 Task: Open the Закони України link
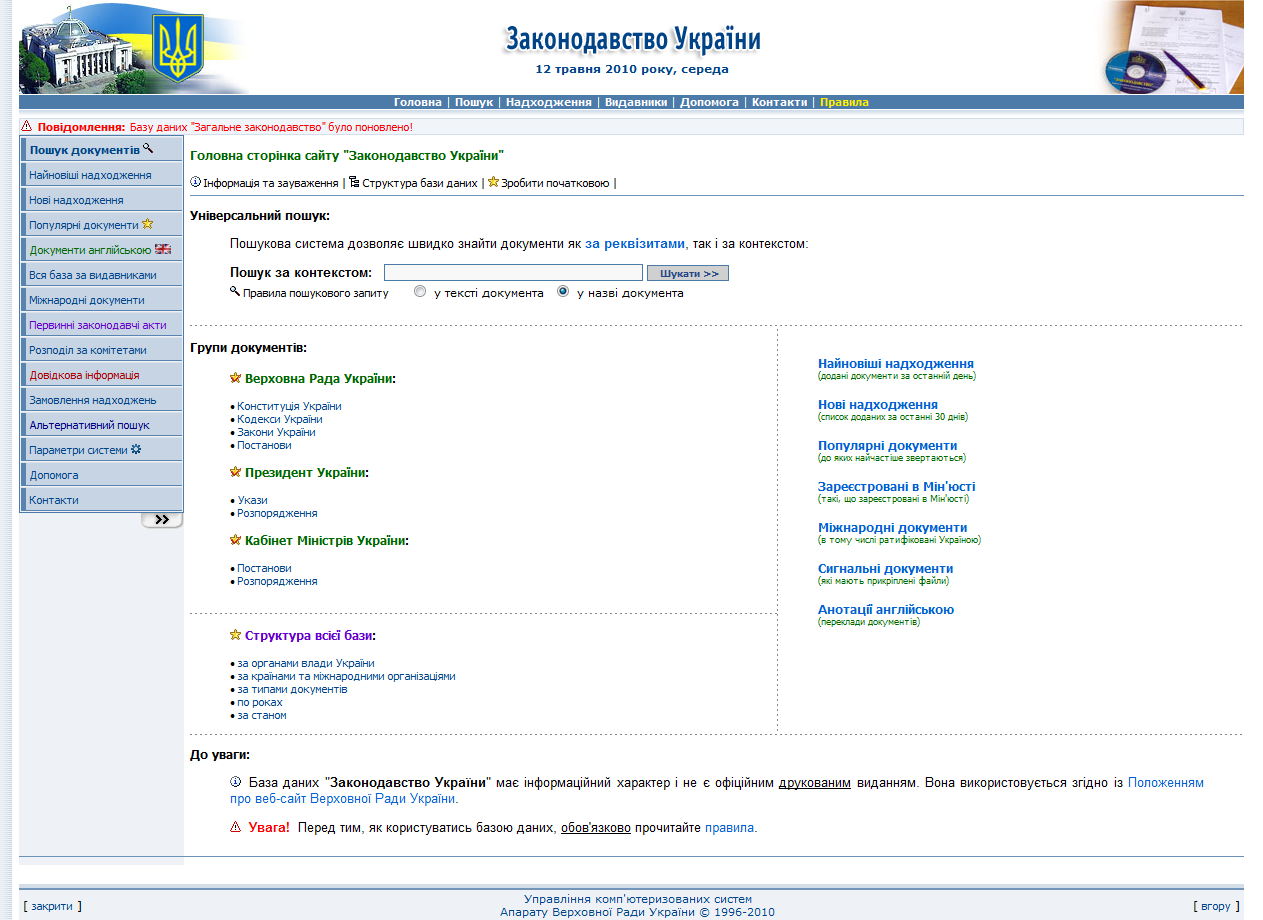(x=276, y=432)
